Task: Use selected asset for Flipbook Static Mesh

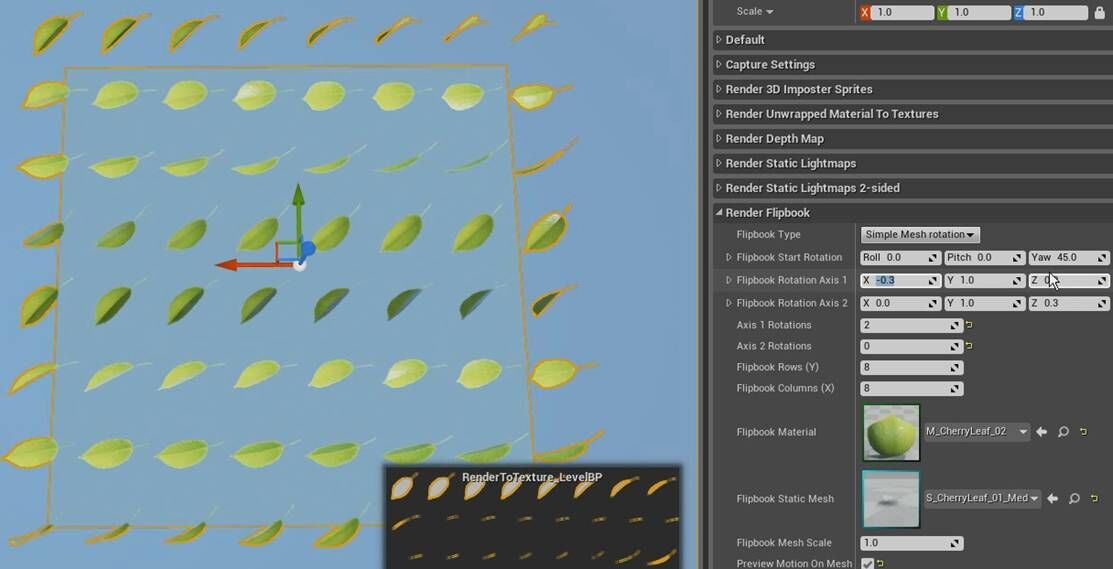Action: (1053, 499)
